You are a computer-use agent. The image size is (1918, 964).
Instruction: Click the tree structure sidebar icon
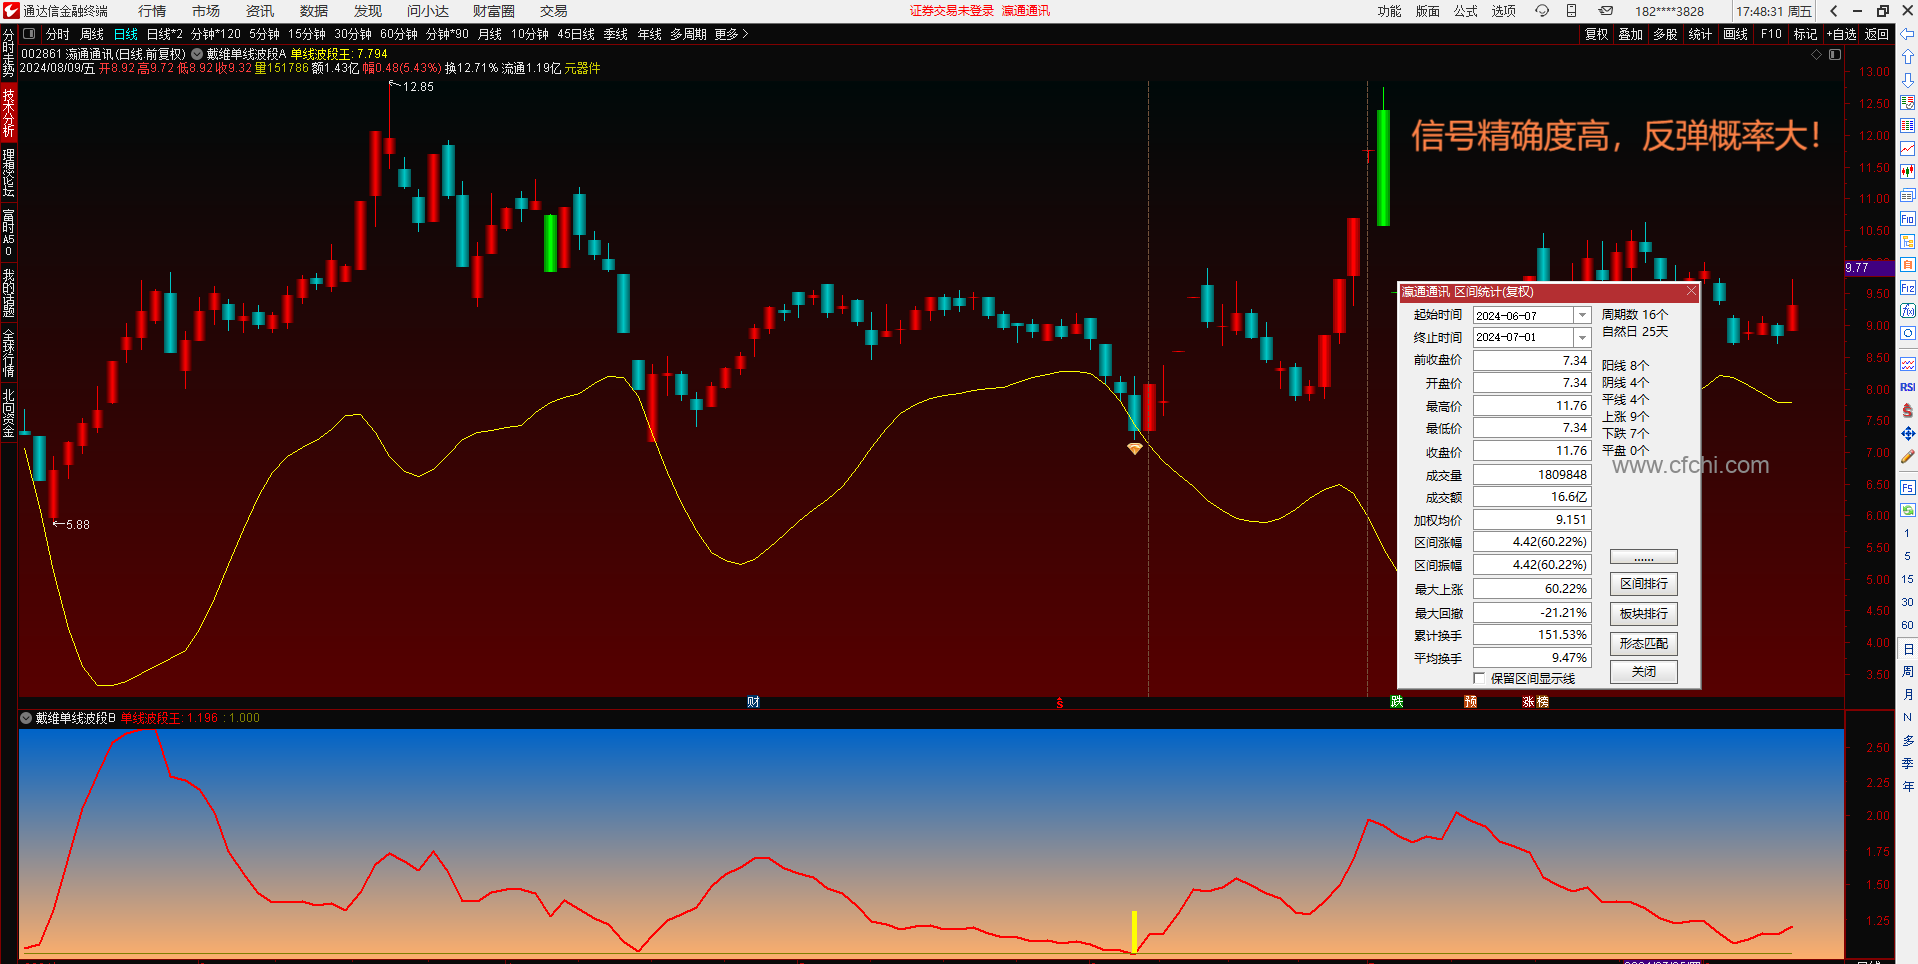(x=1907, y=242)
